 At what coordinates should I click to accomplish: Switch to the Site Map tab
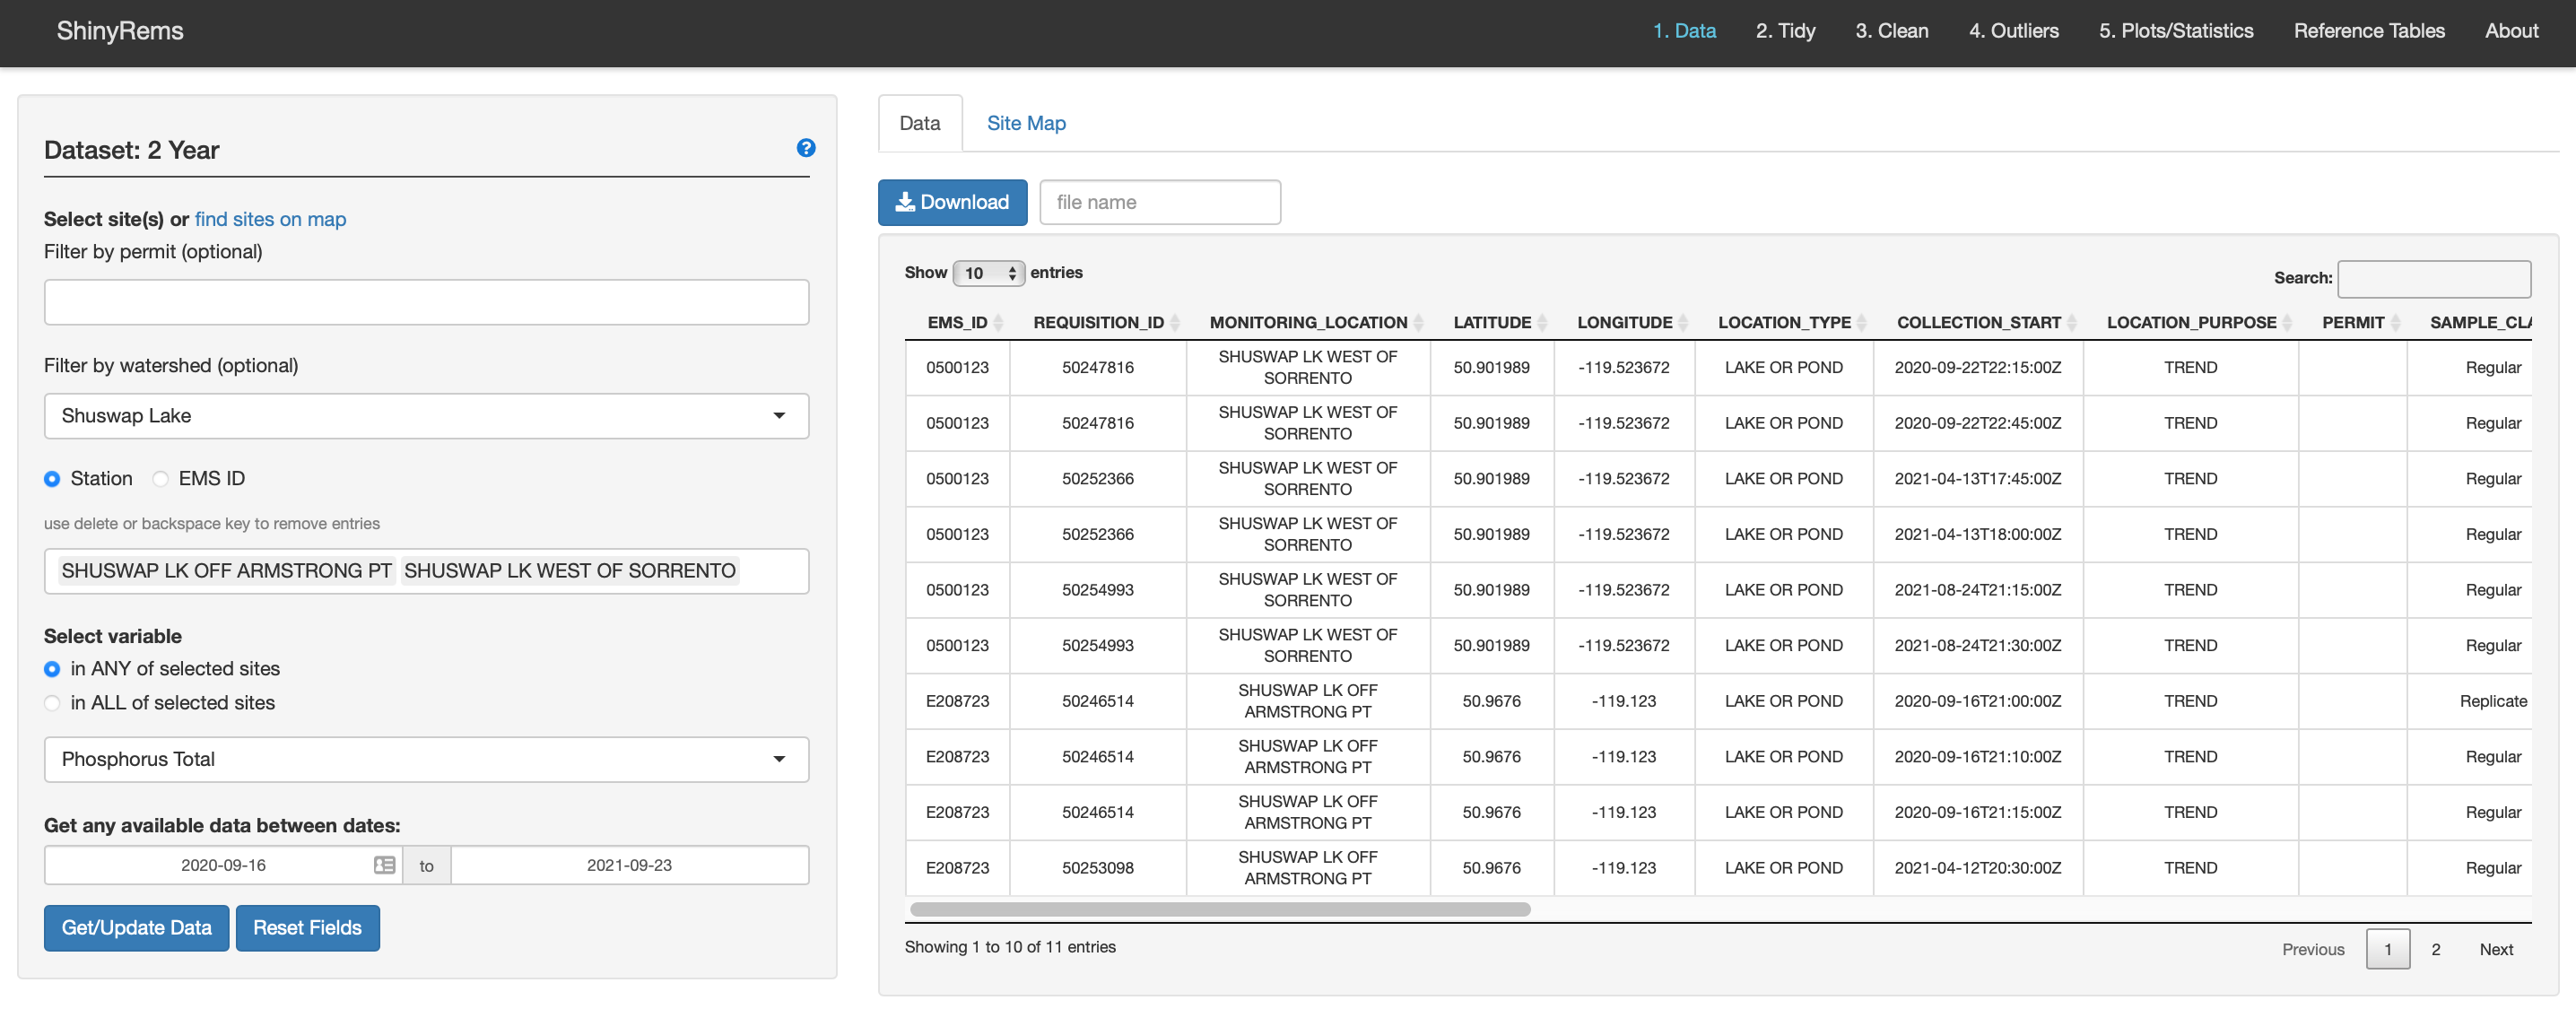pos(1025,123)
